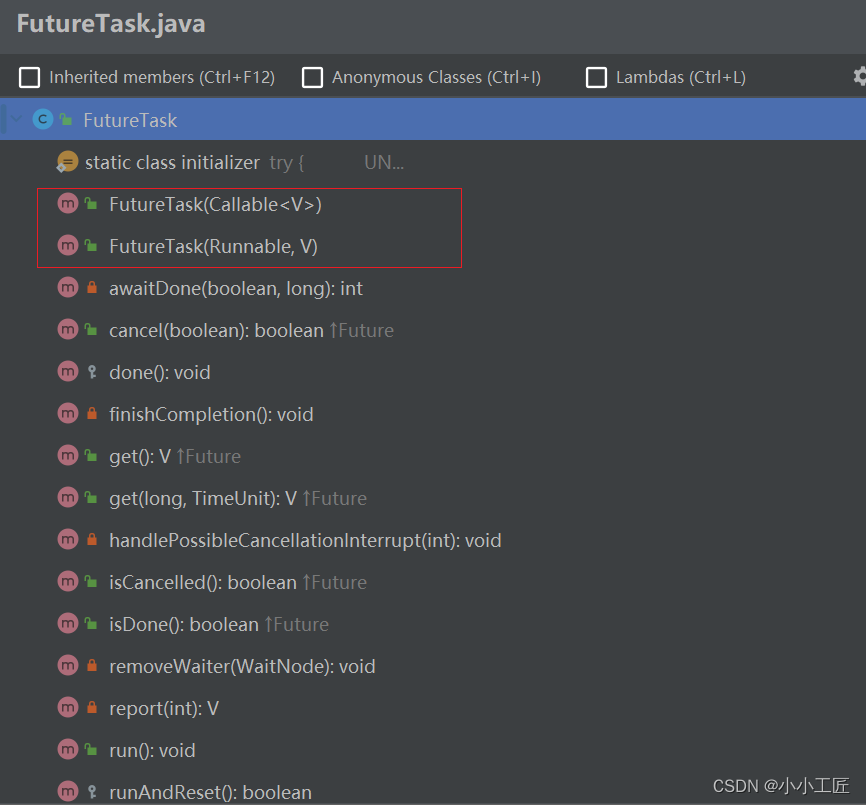Viewport: 866px width, 805px height.
Task: Click the method icon beside FutureTask(Callable<V>)
Action: pyautogui.click(x=67, y=204)
